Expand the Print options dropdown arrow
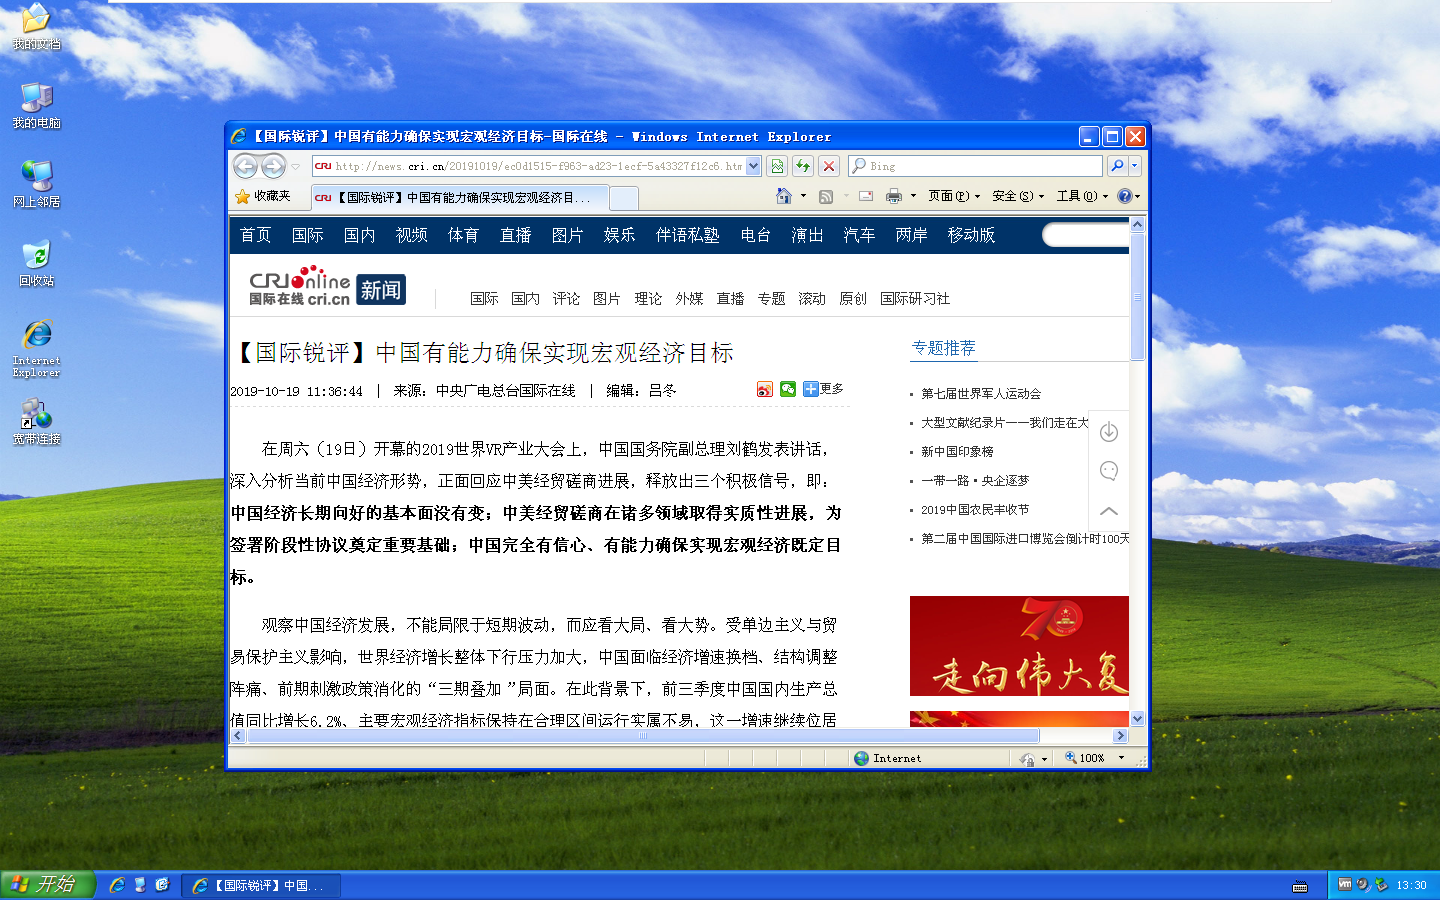Image resolution: width=1440 pixels, height=900 pixels. coord(914,196)
